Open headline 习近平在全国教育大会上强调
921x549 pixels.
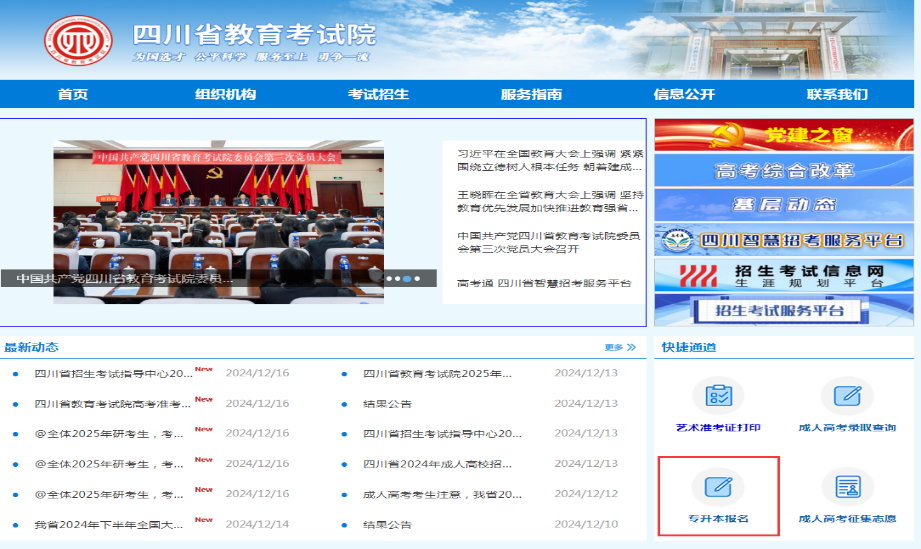coord(550,160)
